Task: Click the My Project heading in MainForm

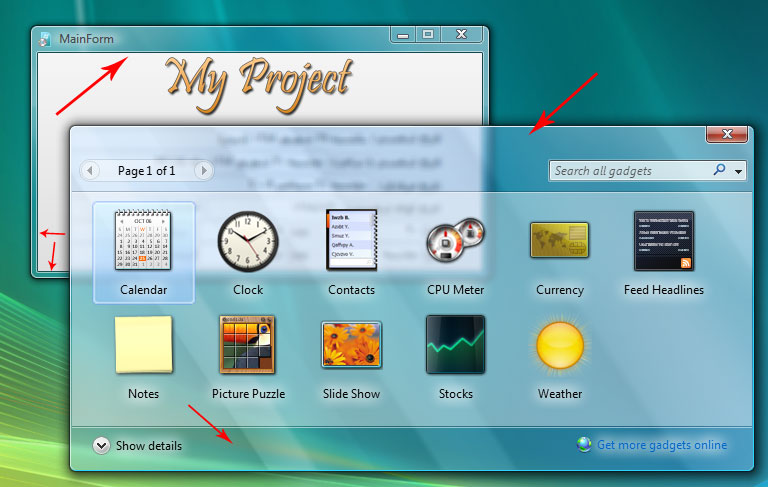Action: (x=259, y=84)
